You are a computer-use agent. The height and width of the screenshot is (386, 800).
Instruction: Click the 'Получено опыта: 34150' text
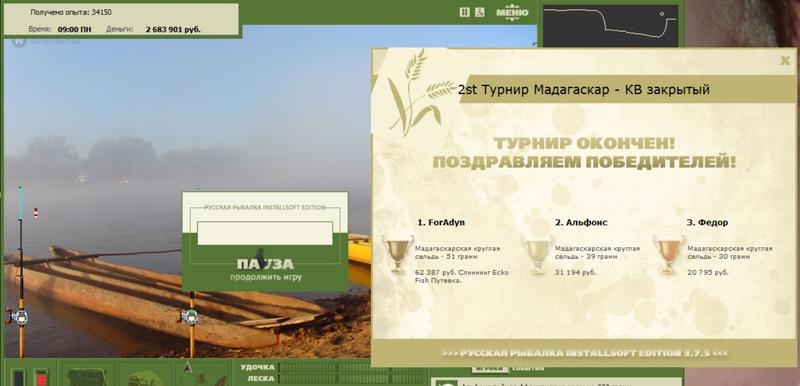(71, 12)
